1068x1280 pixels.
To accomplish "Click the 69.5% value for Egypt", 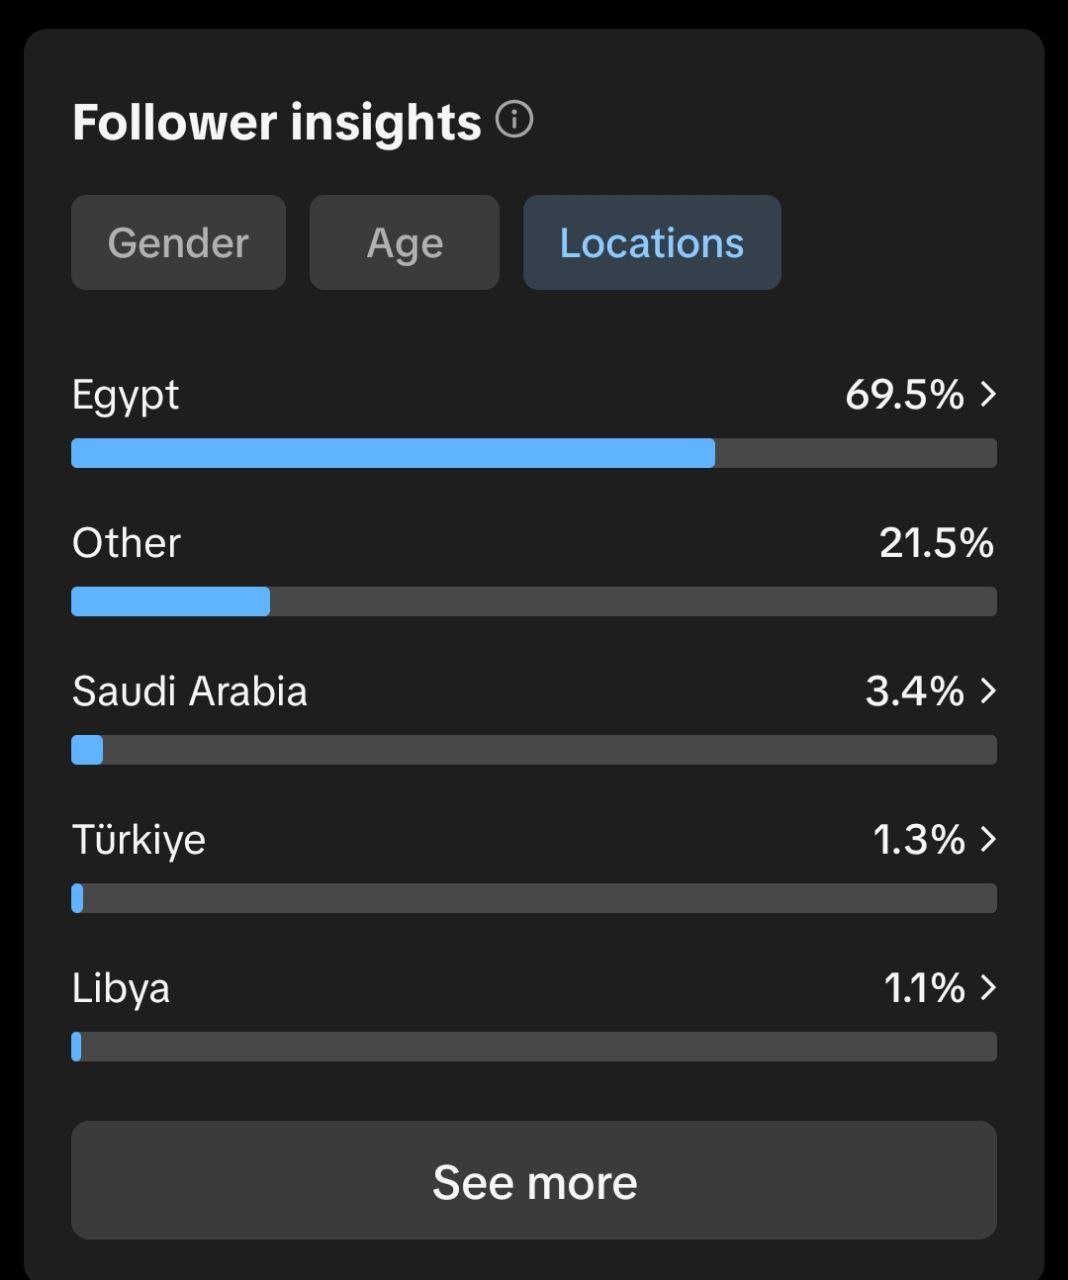I will tap(904, 394).
